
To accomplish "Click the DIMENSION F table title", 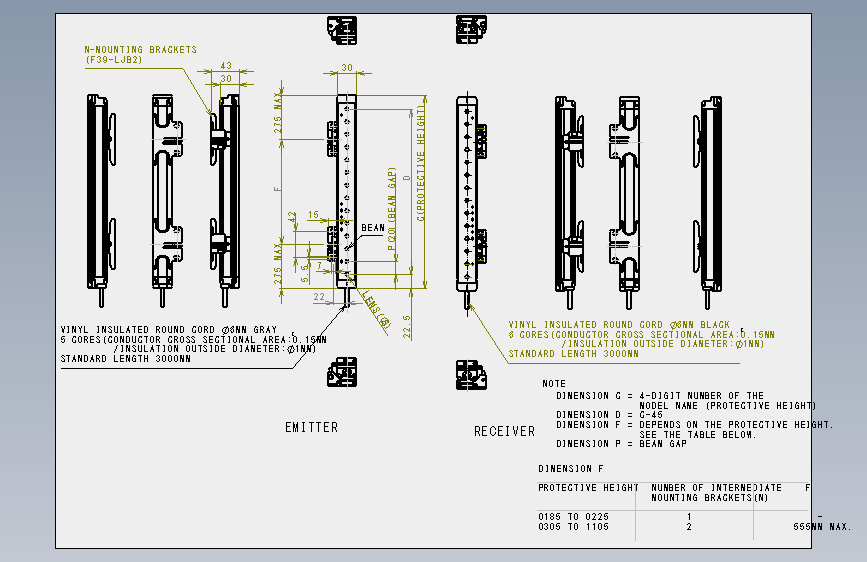I will click(571, 469).
